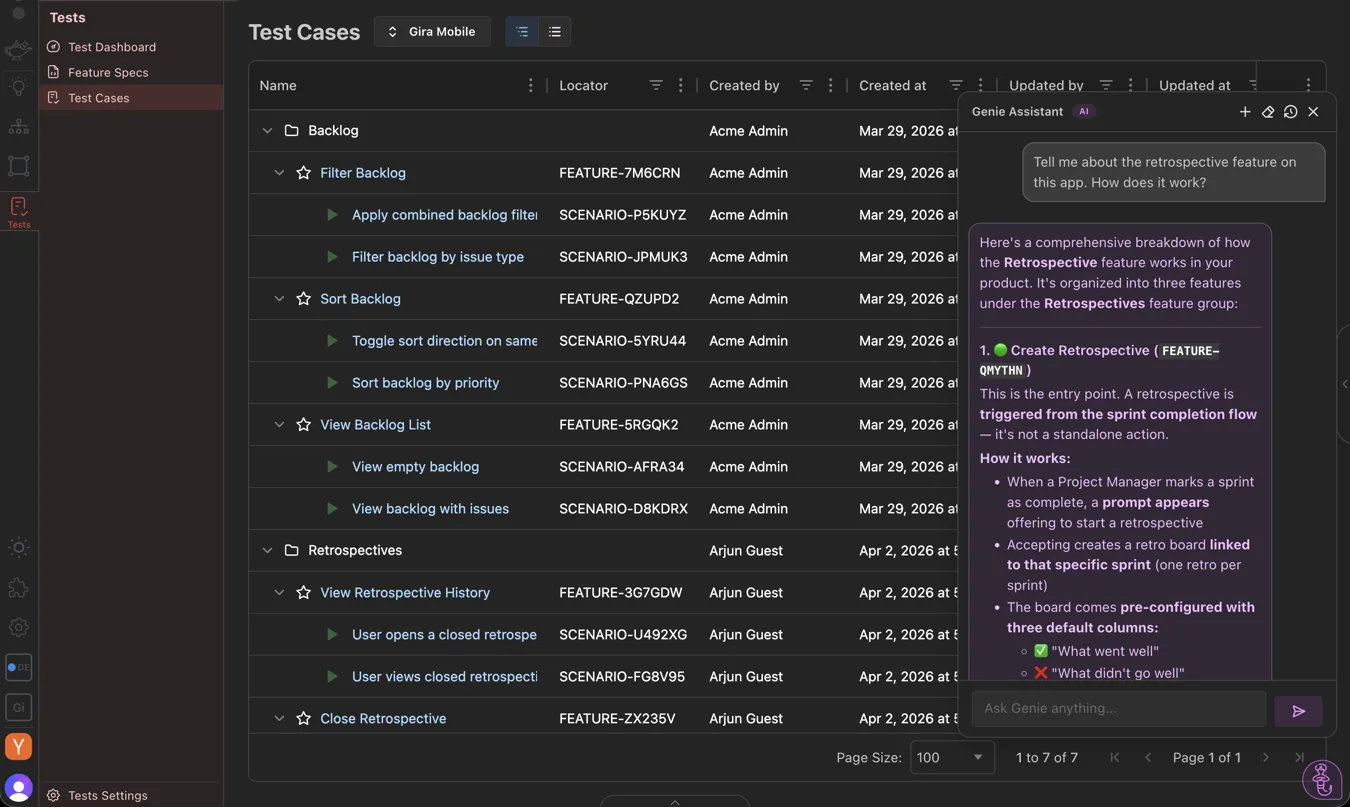Star the Filter Backlog feature
The width and height of the screenshot is (1350, 807).
coord(304,173)
